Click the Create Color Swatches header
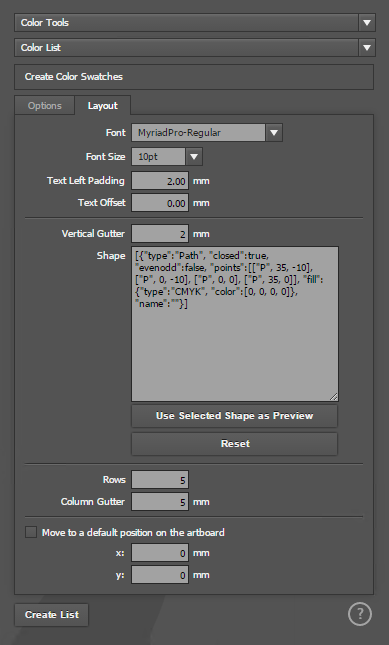Screen dimensions: 389x645 coord(194,77)
